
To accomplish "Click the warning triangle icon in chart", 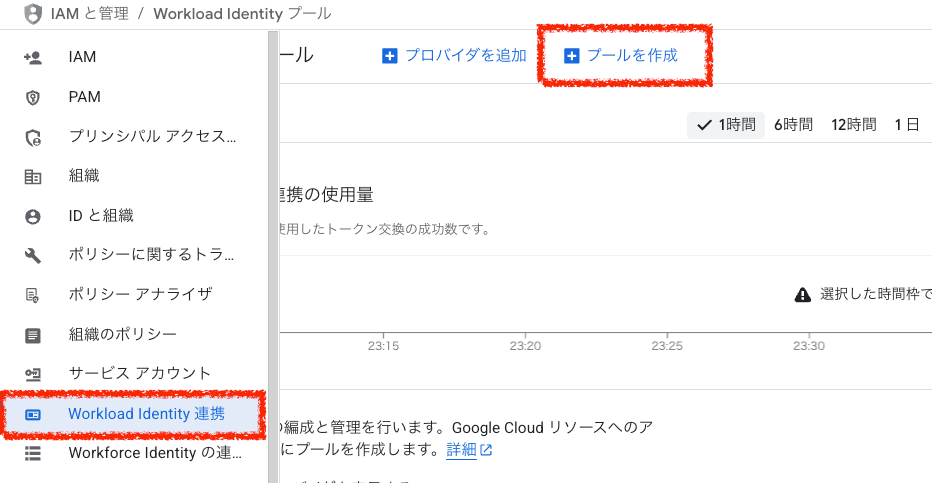I will (802, 294).
